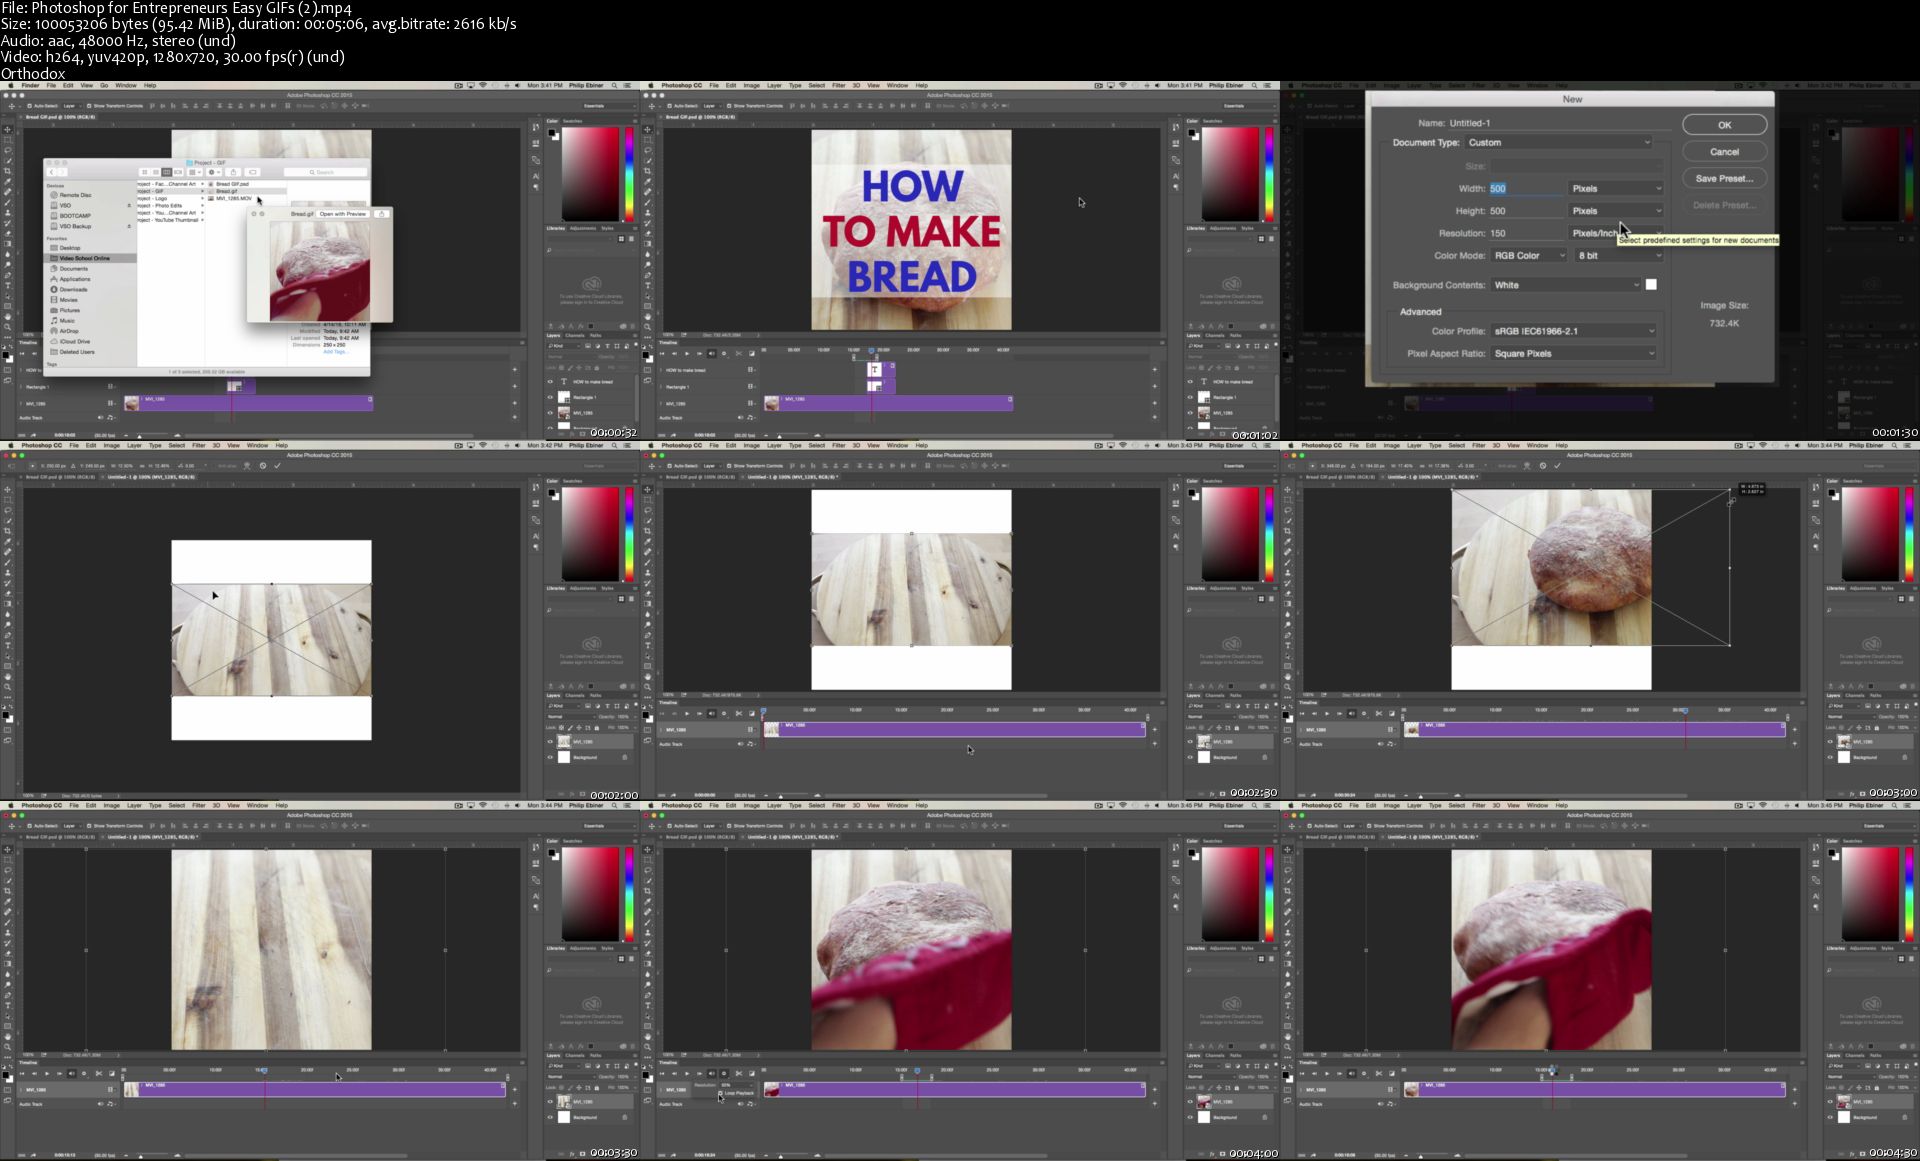Toggle Loop Playback checkbox in the 00:04:00 frame
This screenshot has height=1161, width=1920.
point(720,1093)
